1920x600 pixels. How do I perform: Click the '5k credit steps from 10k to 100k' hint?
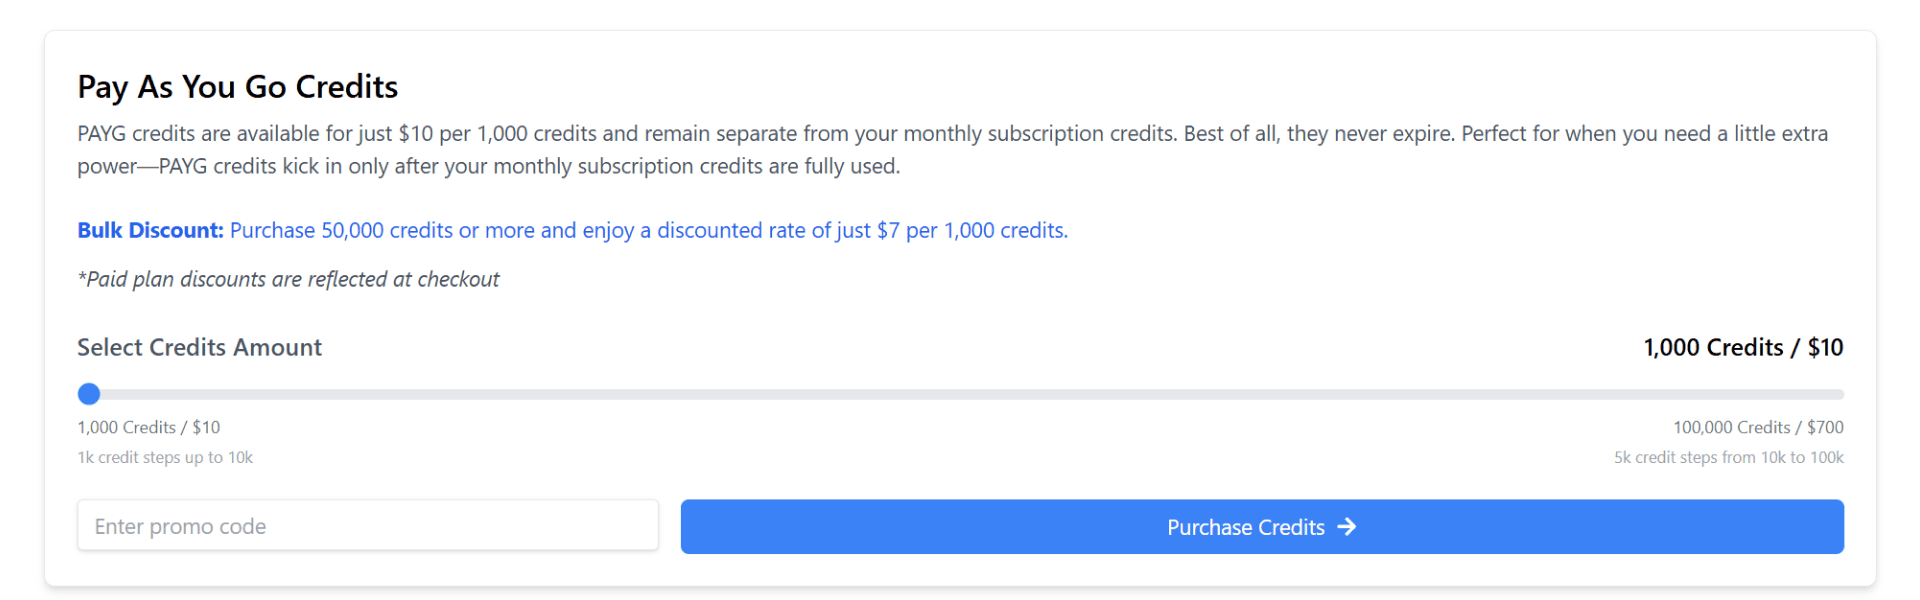pyautogui.click(x=1727, y=458)
